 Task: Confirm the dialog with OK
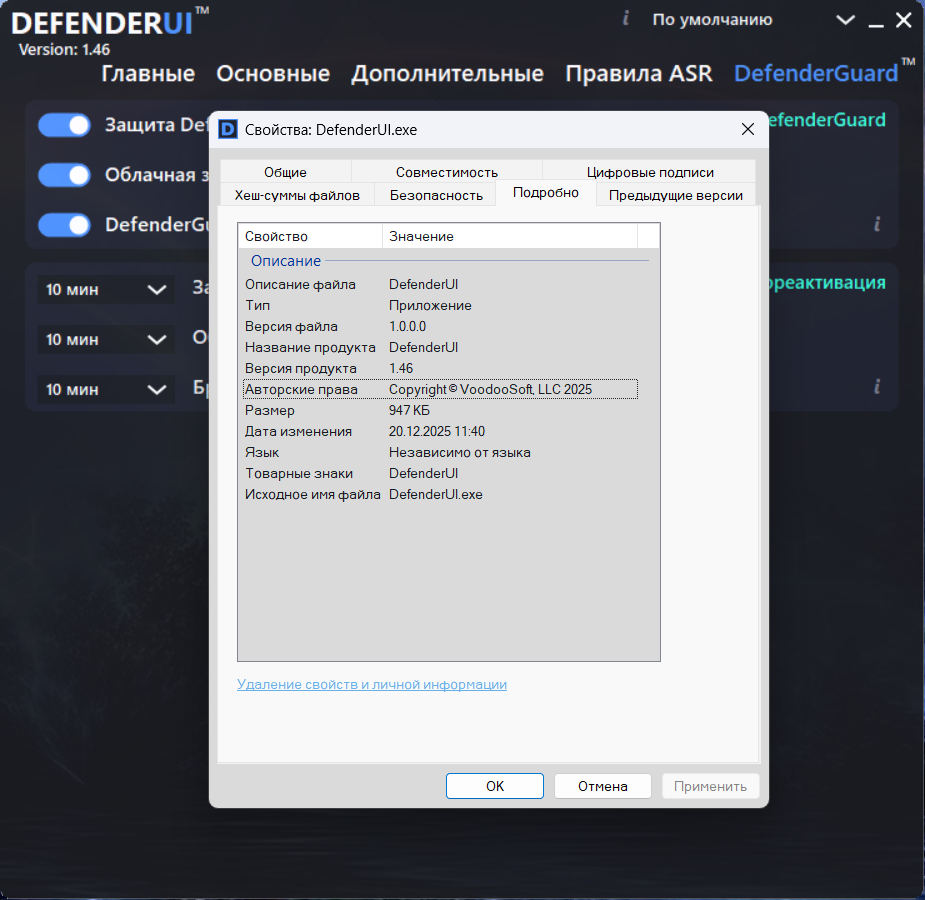[494, 786]
